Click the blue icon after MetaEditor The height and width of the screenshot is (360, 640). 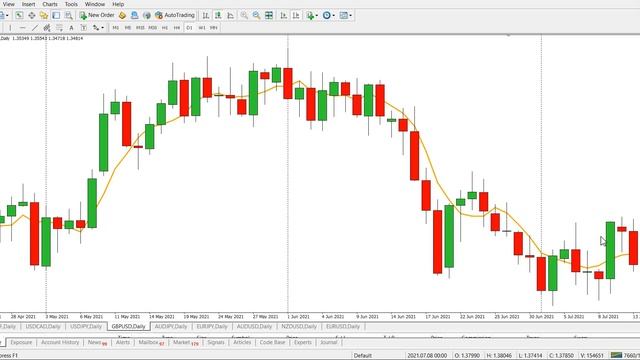point(134,16)
